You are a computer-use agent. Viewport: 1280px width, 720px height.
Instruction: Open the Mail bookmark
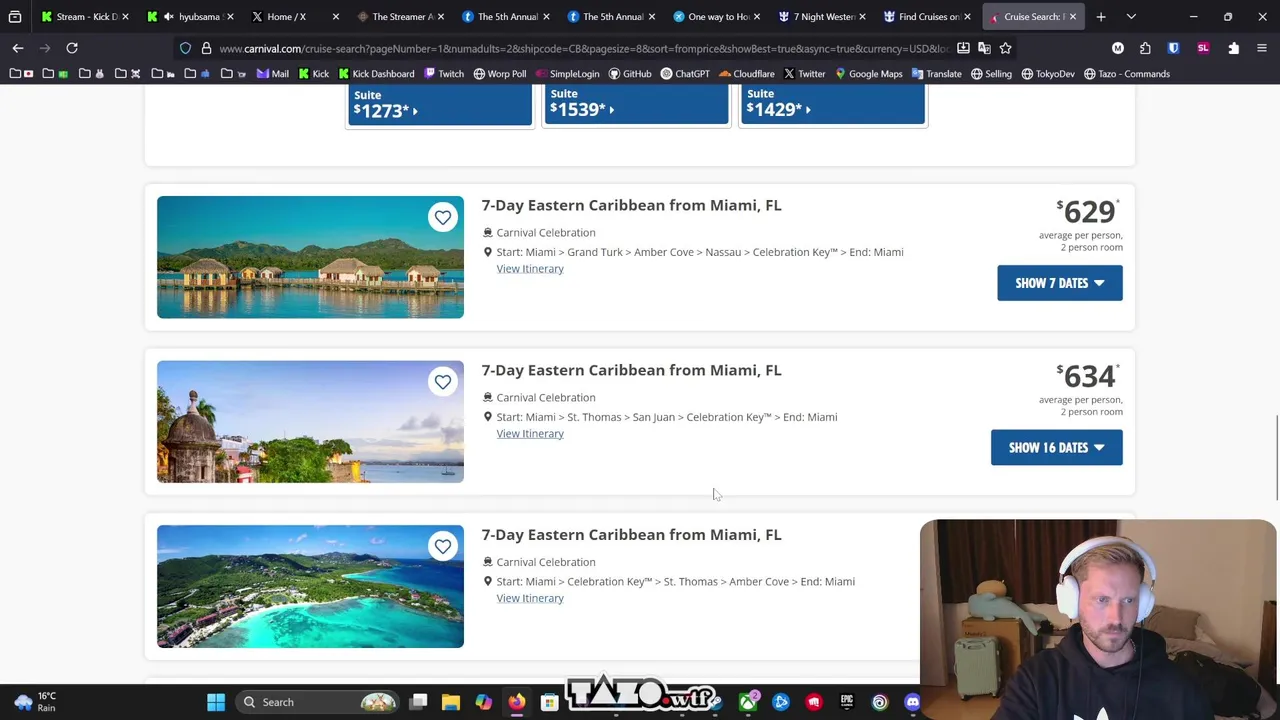272,74
